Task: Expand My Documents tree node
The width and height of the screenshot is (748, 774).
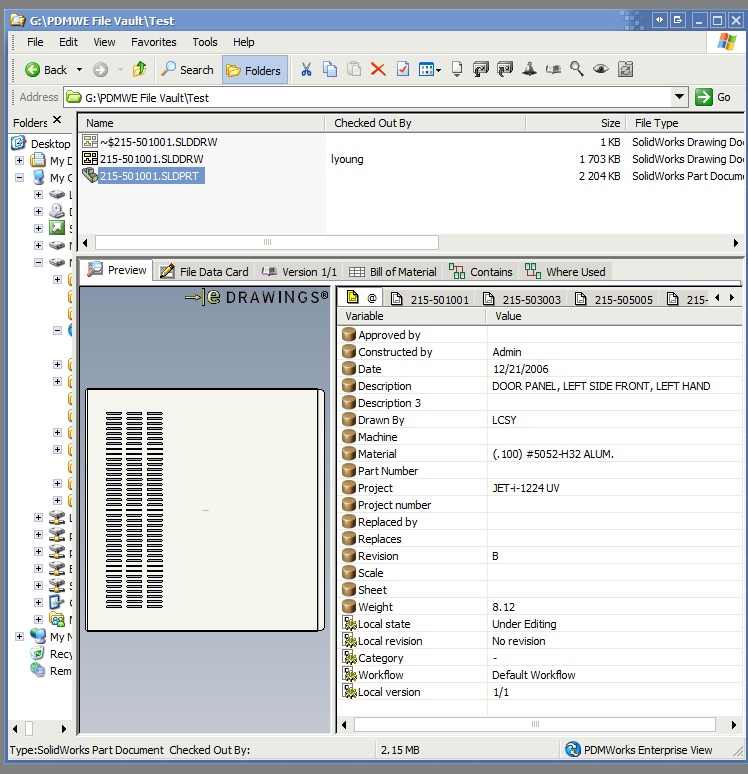Action: (x=19, y=160)
